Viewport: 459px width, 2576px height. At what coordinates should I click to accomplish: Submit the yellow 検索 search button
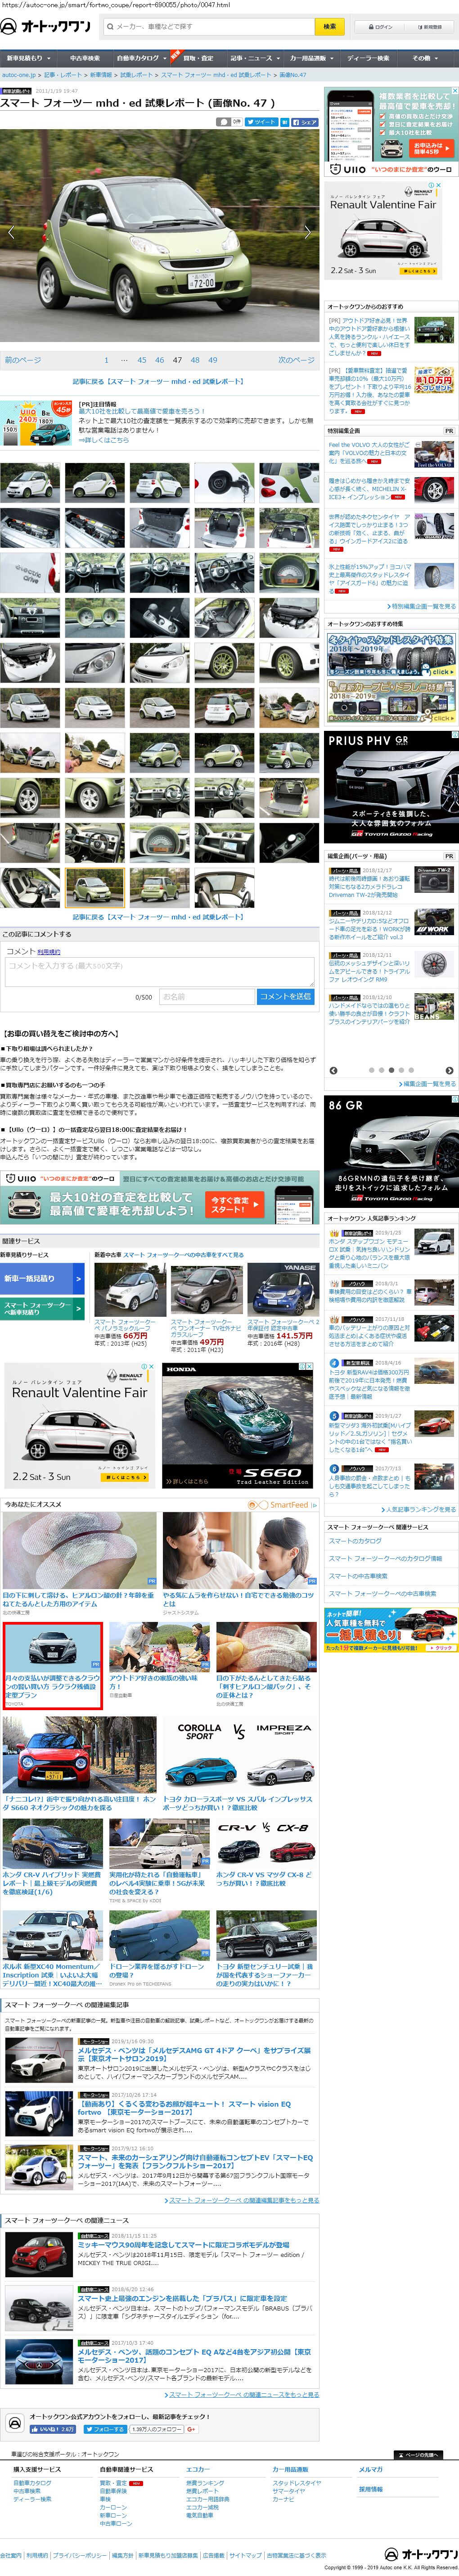(329, 26)
